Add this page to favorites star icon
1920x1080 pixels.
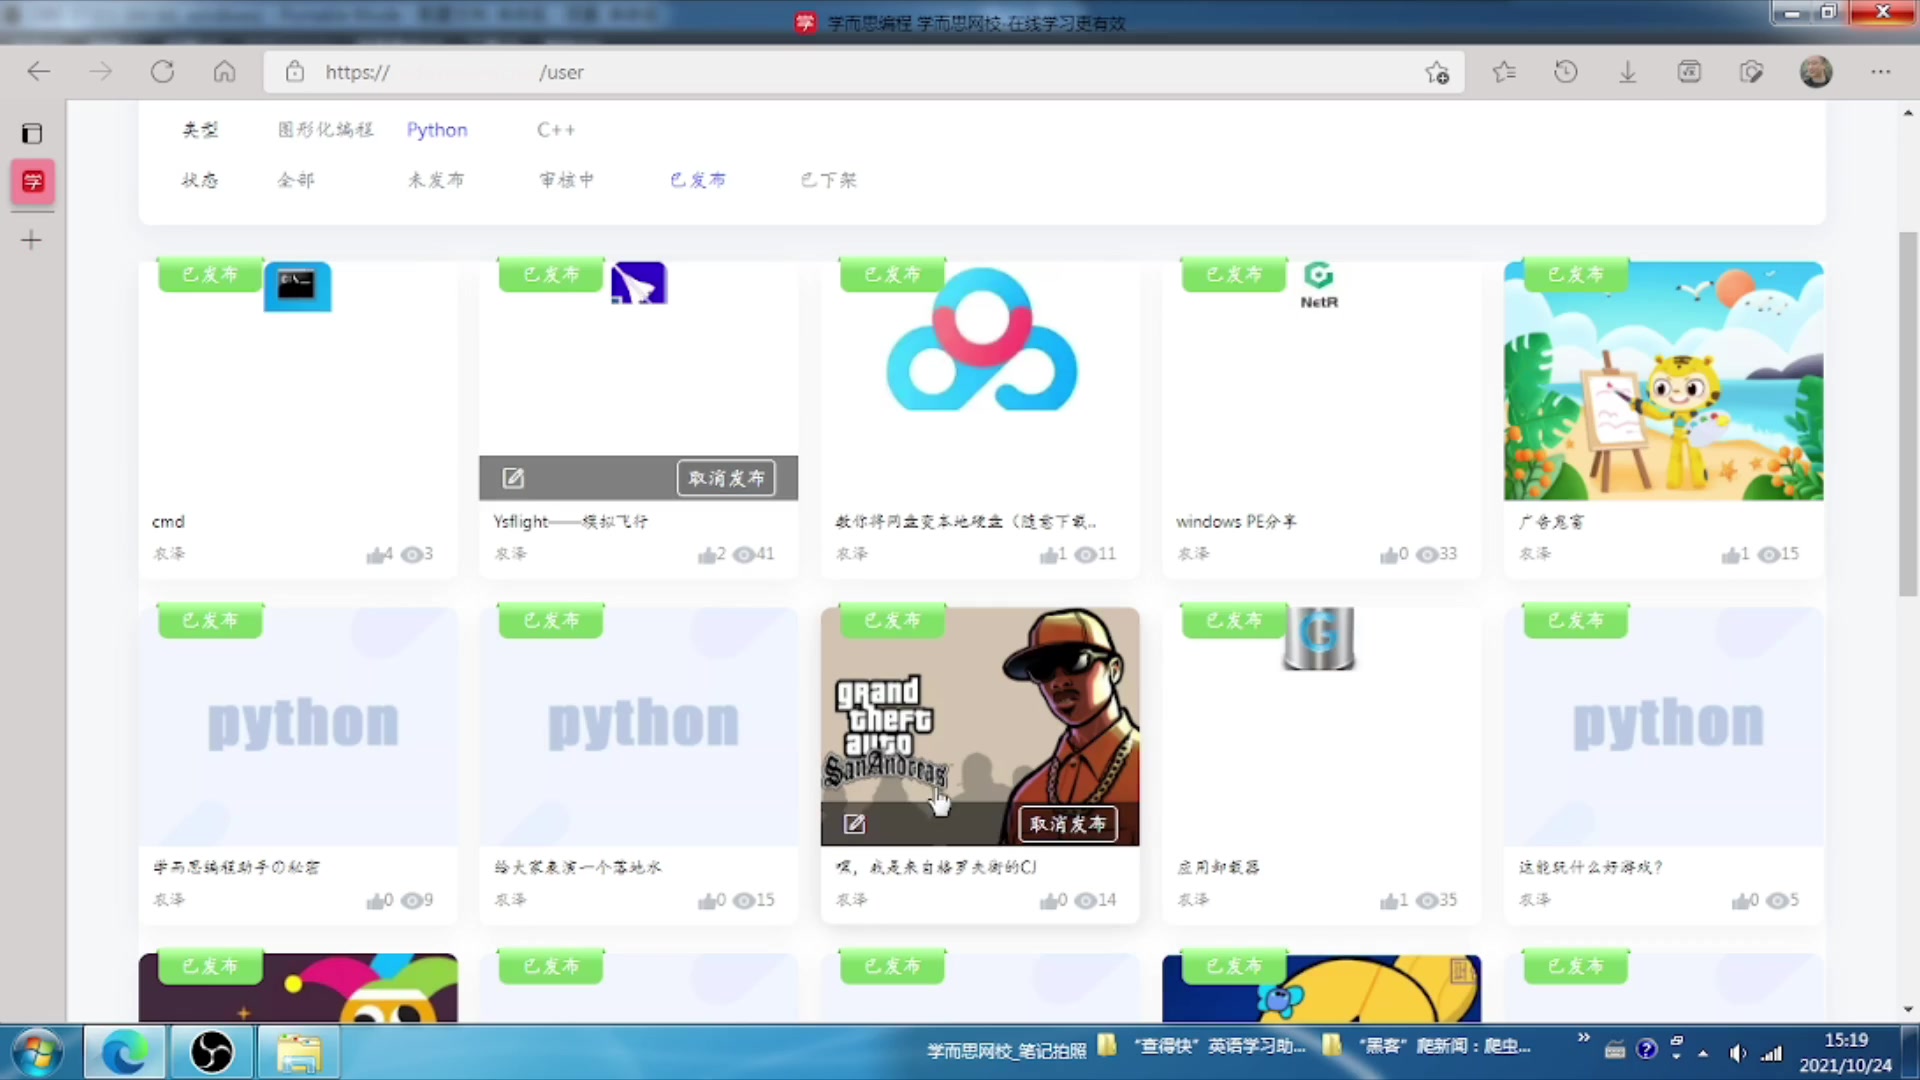pos(1437,72)
